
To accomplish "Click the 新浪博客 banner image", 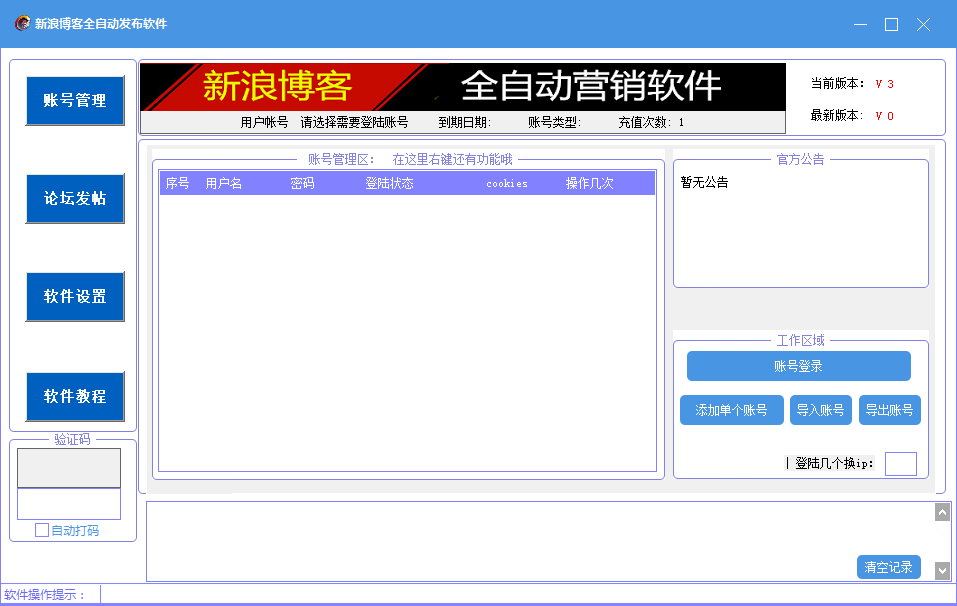I will click(463, 87).
